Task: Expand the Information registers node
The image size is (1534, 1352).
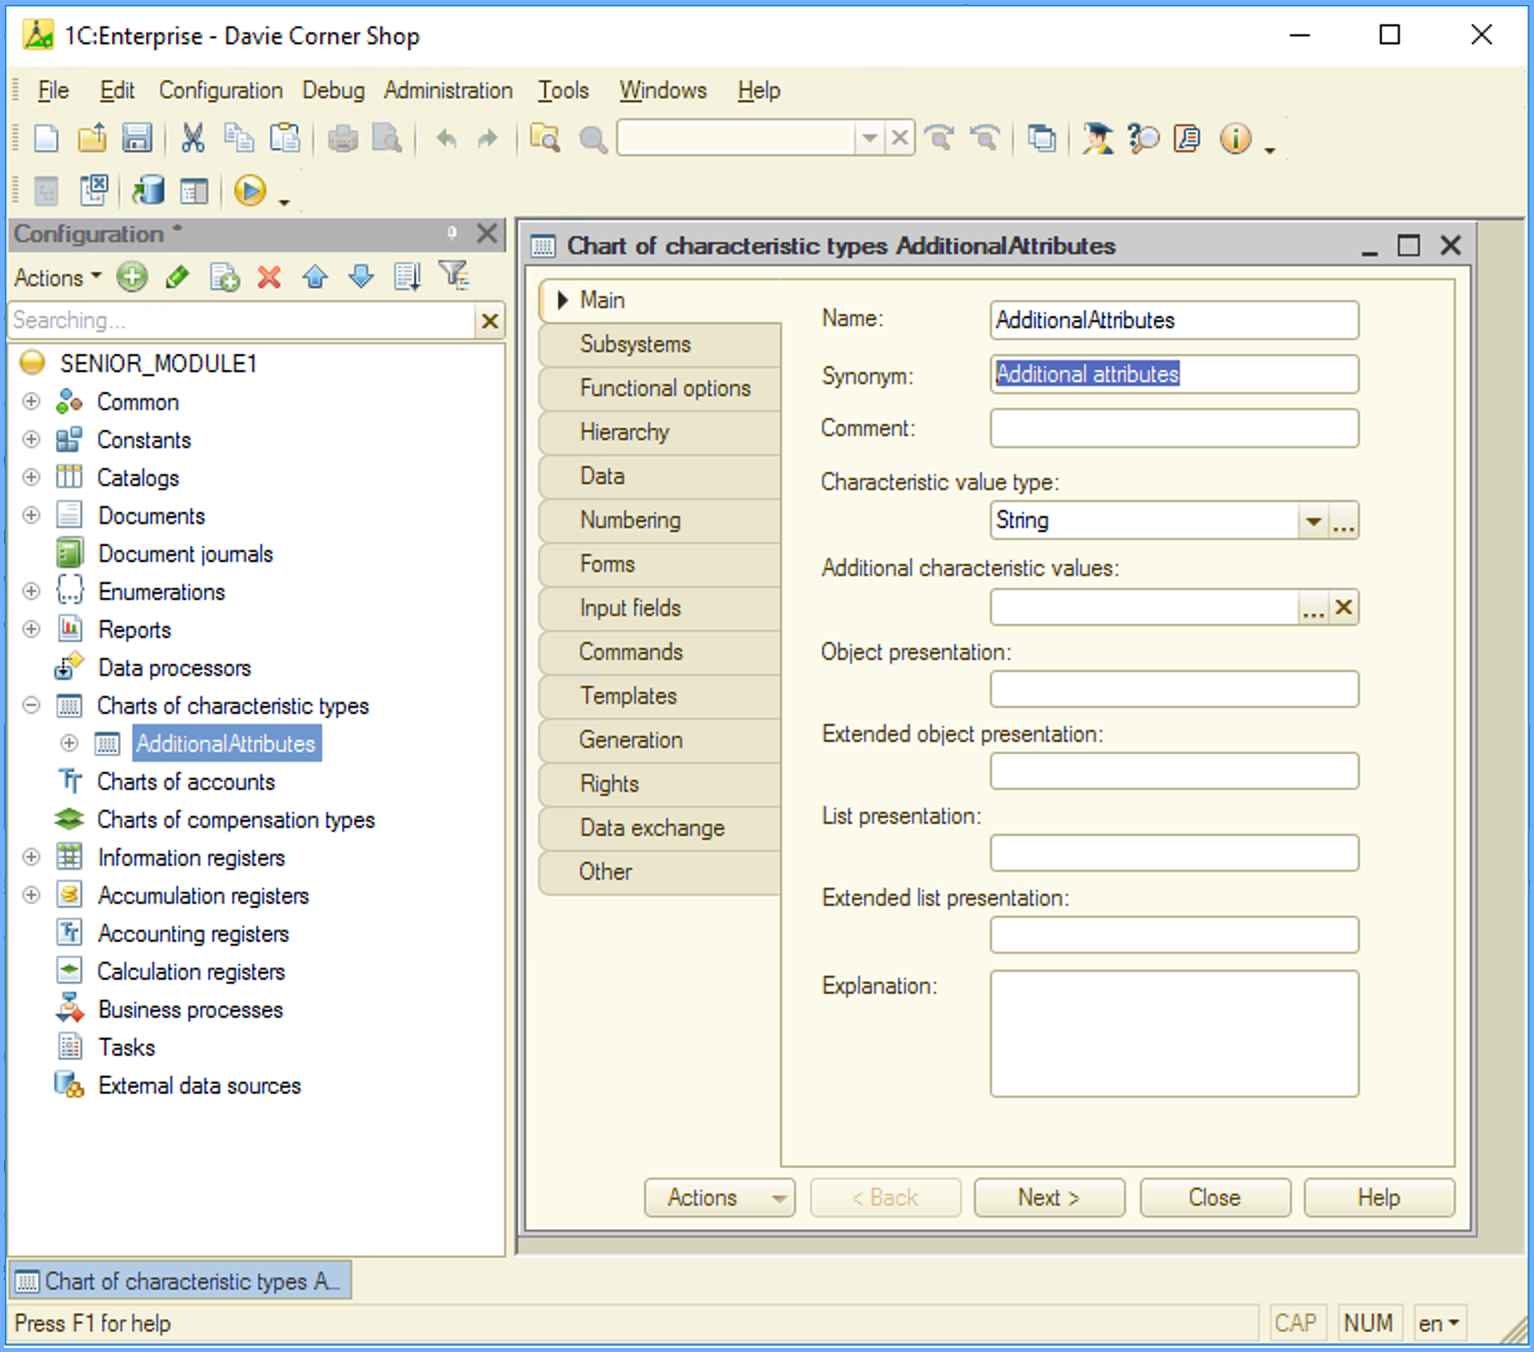Action: tap(32, 858)
